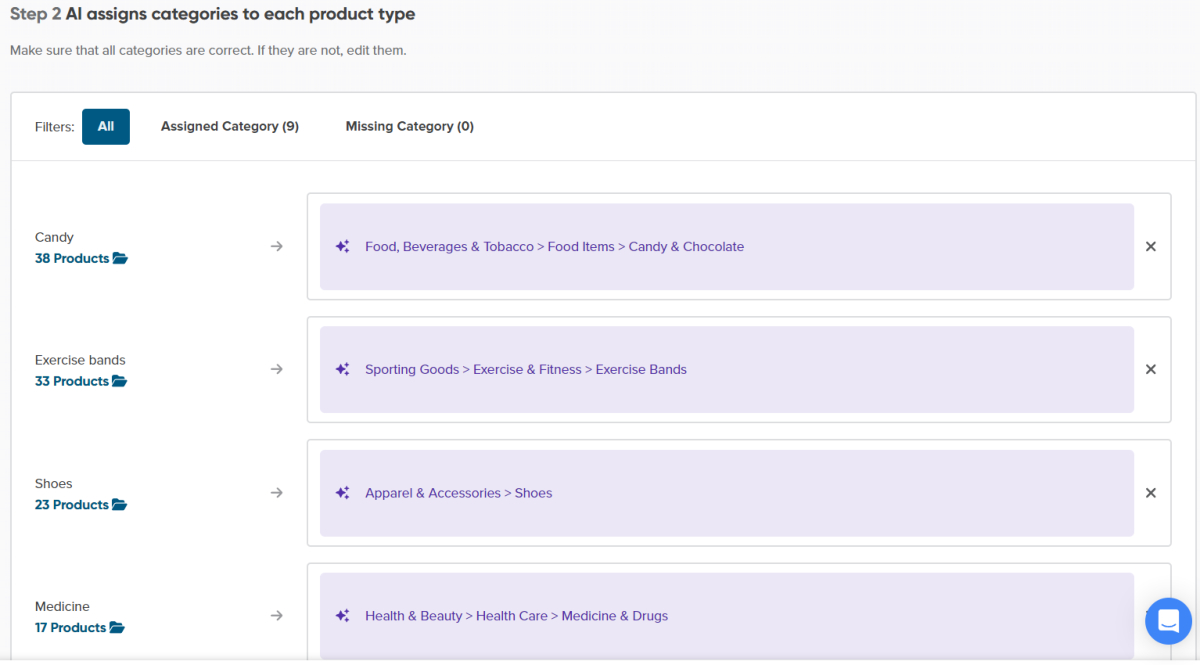1200x665 pixels.
Task: Click the AI sparkle icon in Candy row
Action: pyautogui.click(x=342, y=247)
